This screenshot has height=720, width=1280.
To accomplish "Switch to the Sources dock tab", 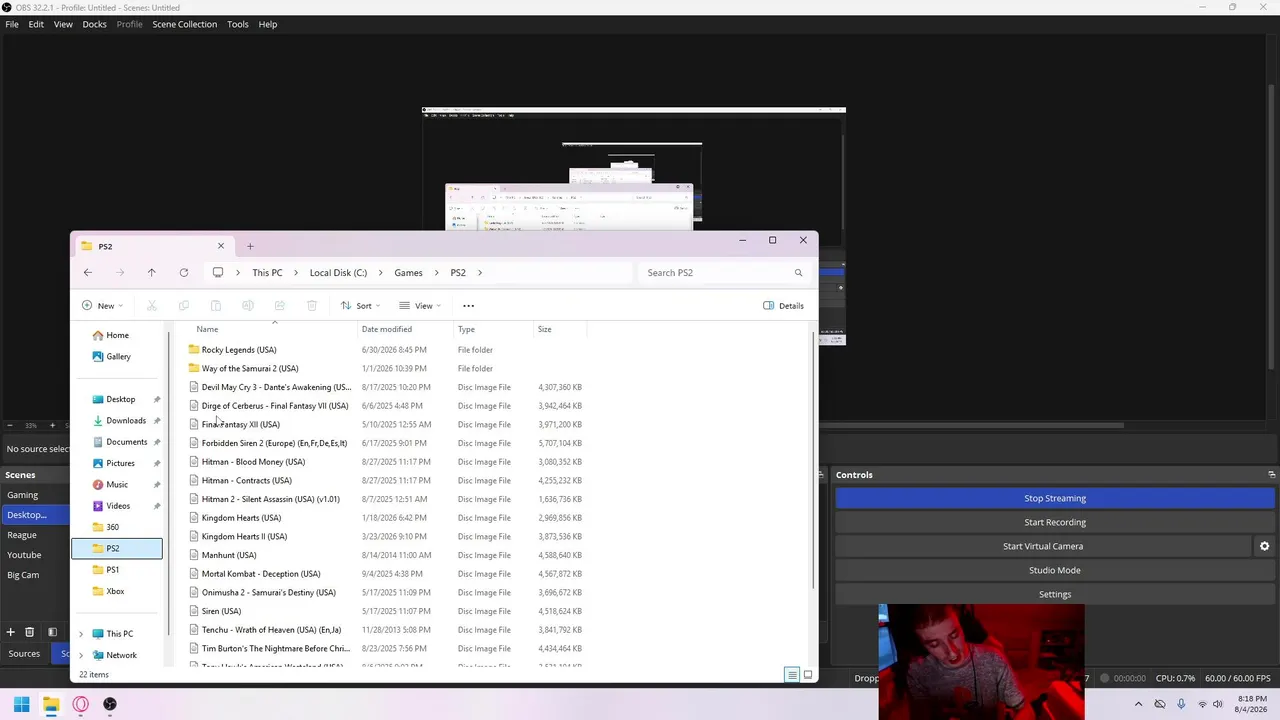I will (24, 654).
